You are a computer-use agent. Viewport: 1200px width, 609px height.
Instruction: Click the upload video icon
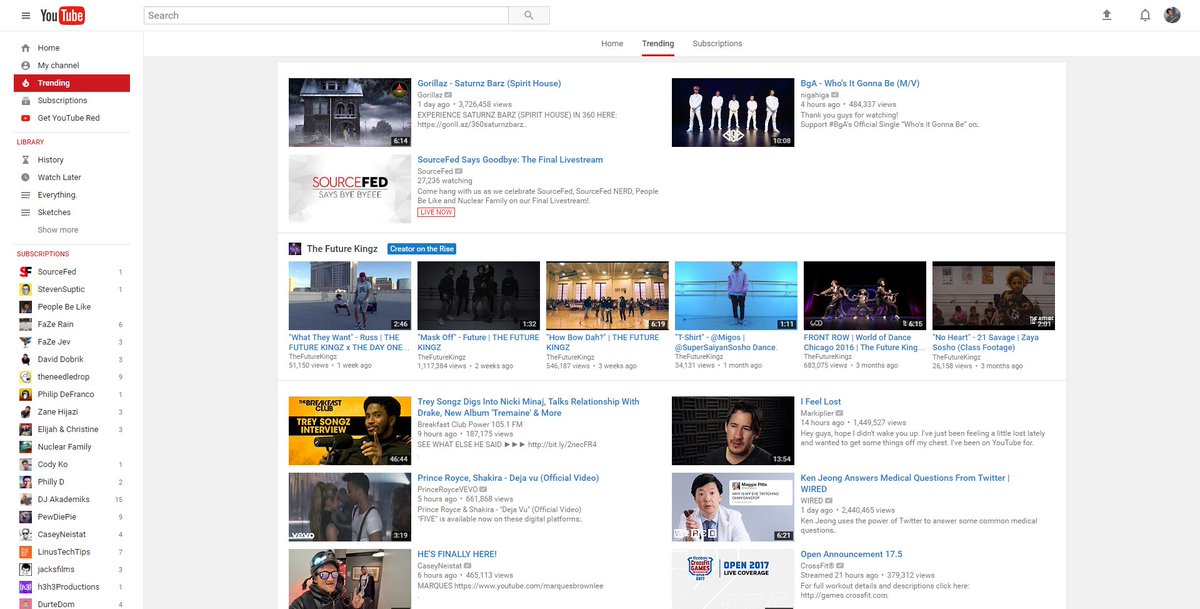click(x=1107, y=15)
